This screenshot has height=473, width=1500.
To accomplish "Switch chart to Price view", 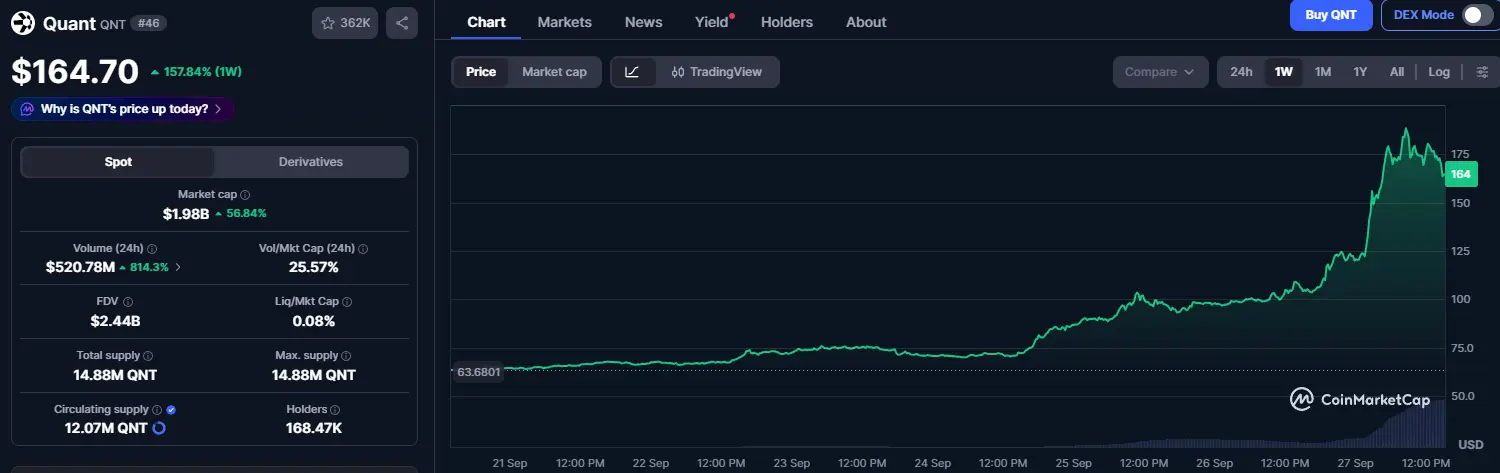I will click(481, 72).
